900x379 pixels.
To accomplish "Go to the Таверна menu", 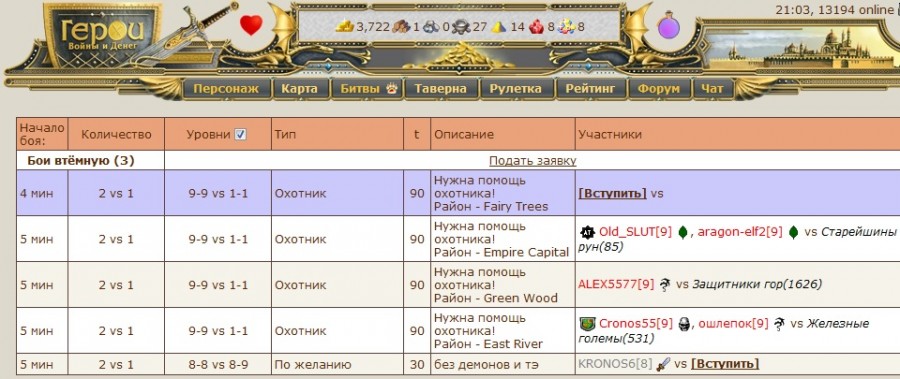I will point(441,89).
